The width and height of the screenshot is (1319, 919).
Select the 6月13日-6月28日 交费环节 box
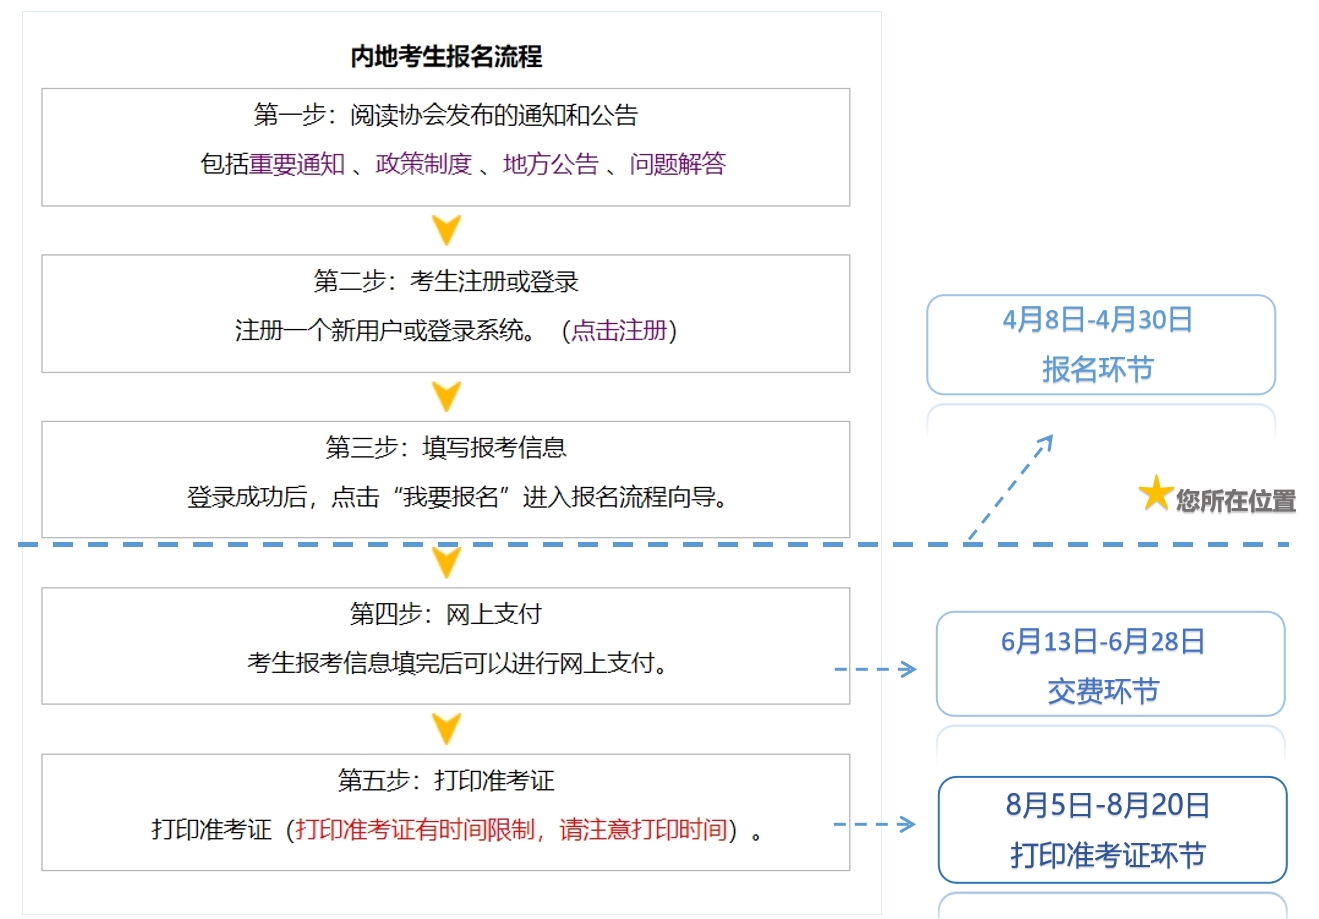point(1109,664)
